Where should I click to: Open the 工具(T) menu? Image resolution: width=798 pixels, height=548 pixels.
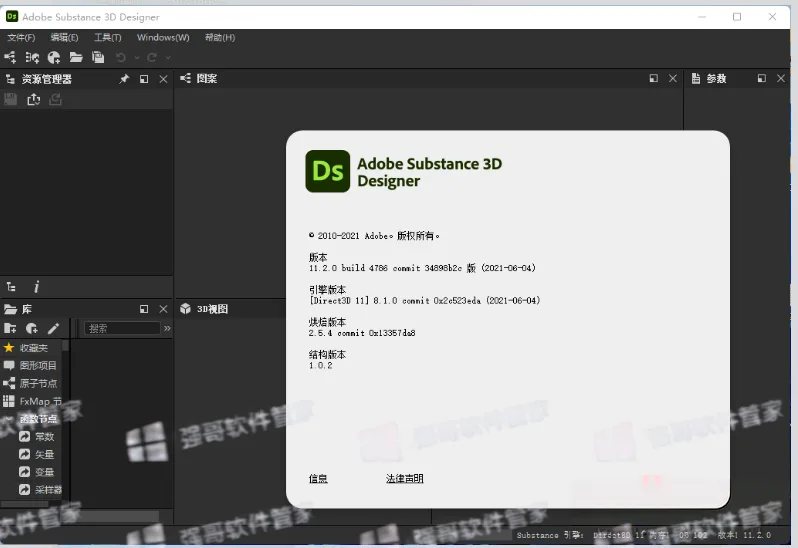point(107,38)
